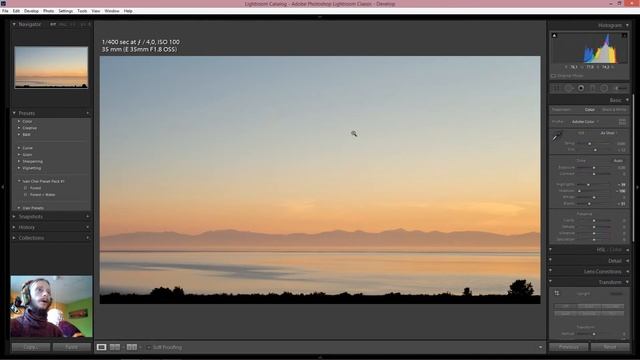Open the Develop menu
Viewport: 640px width, 360px height.
[x=31, y=11]
